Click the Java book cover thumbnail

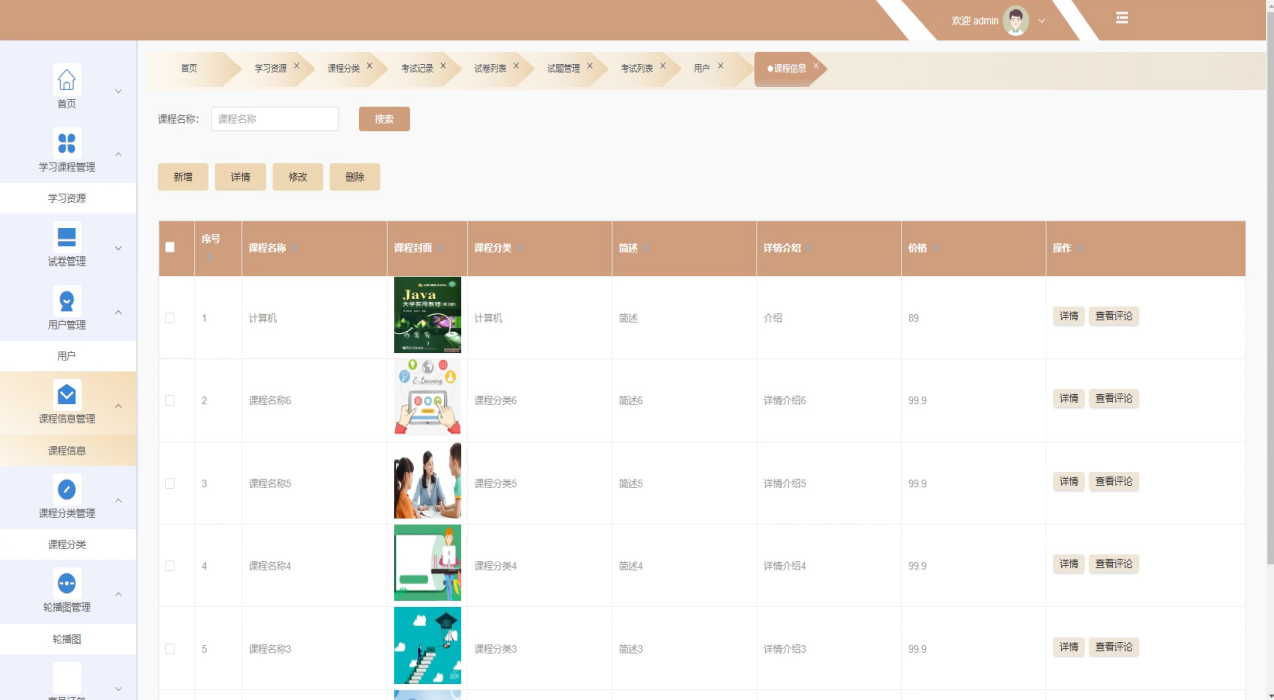coord(427,315)
